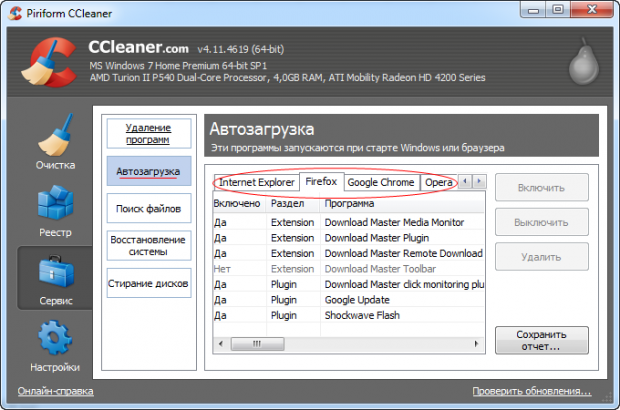Open Стирание дисков section
This screenshot has height=410, width=620.
[149, 283]
